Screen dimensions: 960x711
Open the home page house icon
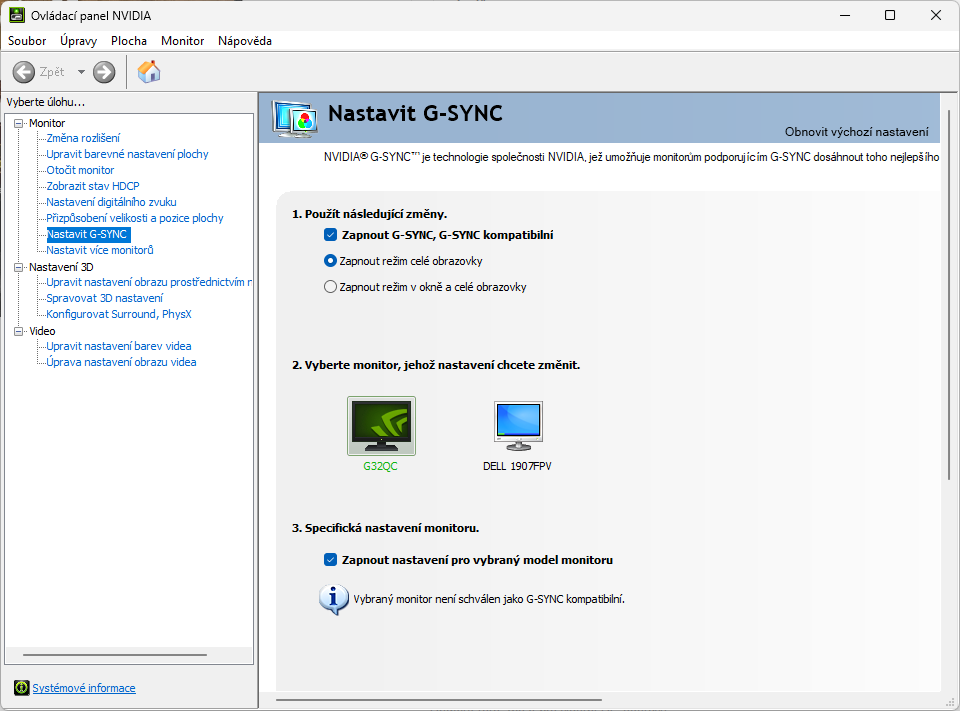(149, 72)
